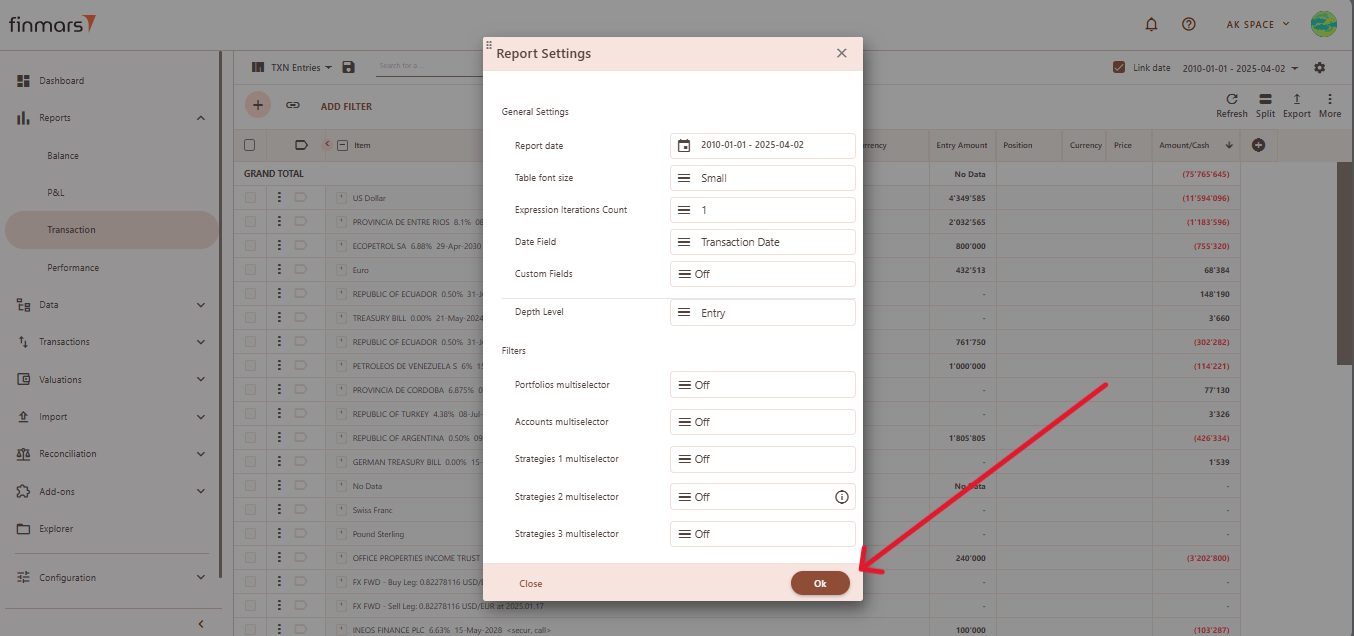Check the select-all checkbox in the table header
The image size is (1354, 636).
pyautogui.click(x=250, y=145)
